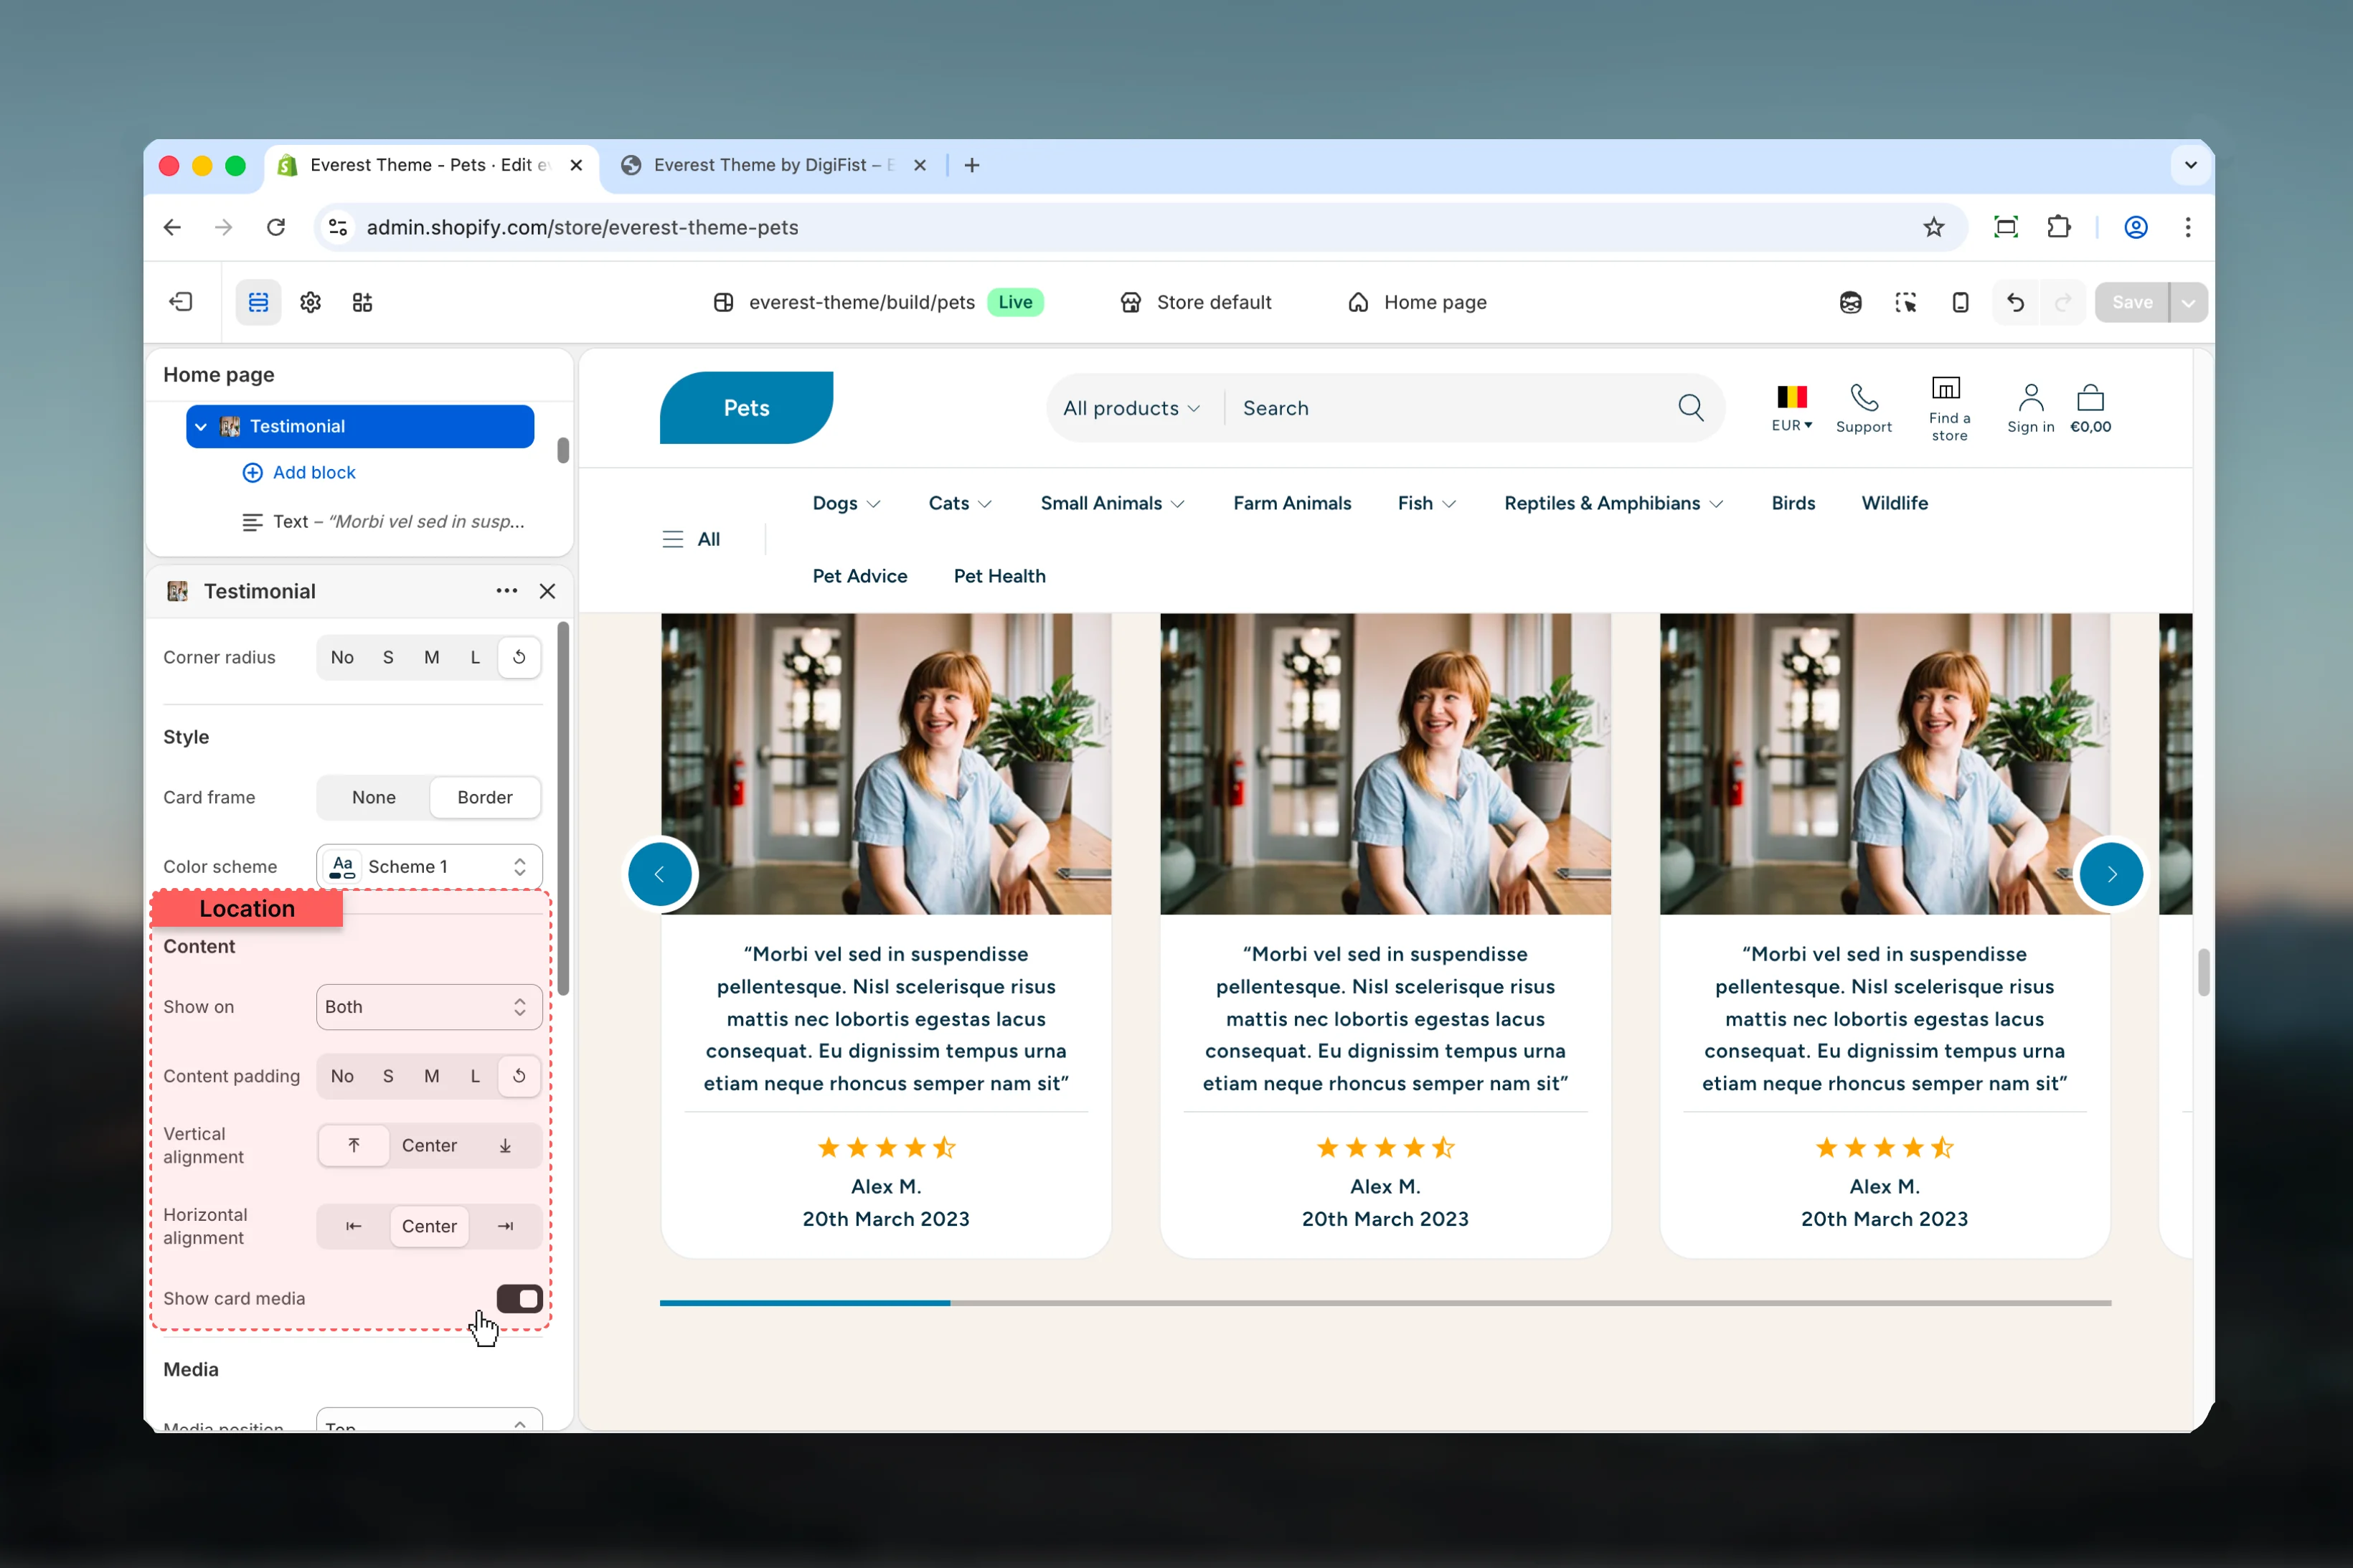The image size is (2353, 1568).
Task: Click the exit editor icon
Action: tap(181, 302)
